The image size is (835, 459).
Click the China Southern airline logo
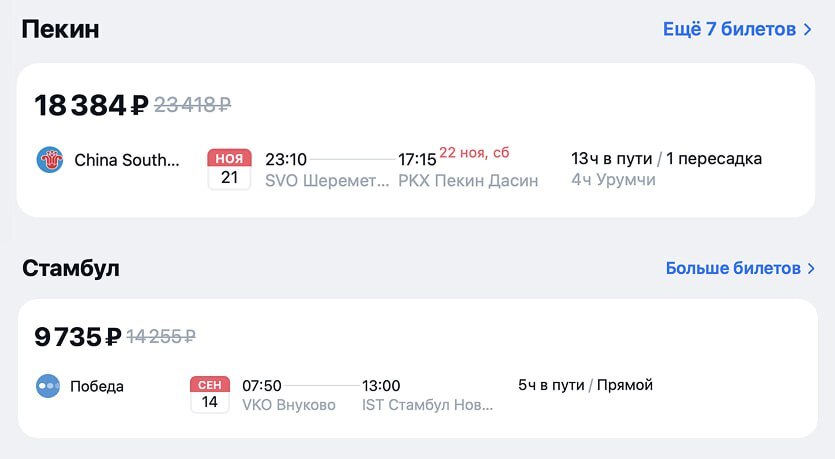50,160
